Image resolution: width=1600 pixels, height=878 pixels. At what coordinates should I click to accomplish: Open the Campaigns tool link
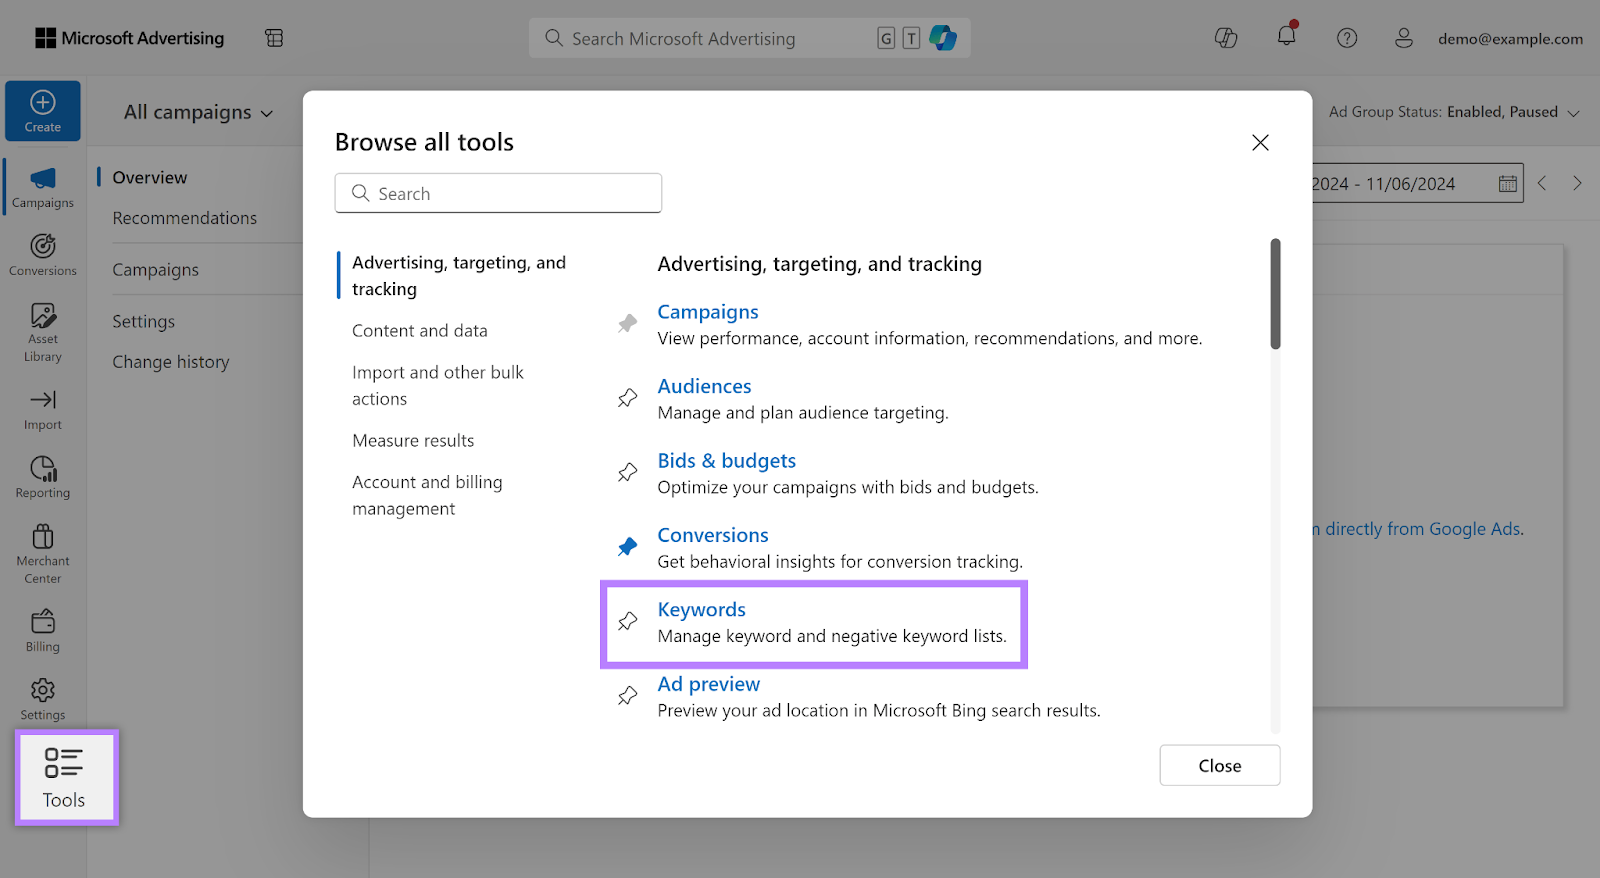coord(708,312)
